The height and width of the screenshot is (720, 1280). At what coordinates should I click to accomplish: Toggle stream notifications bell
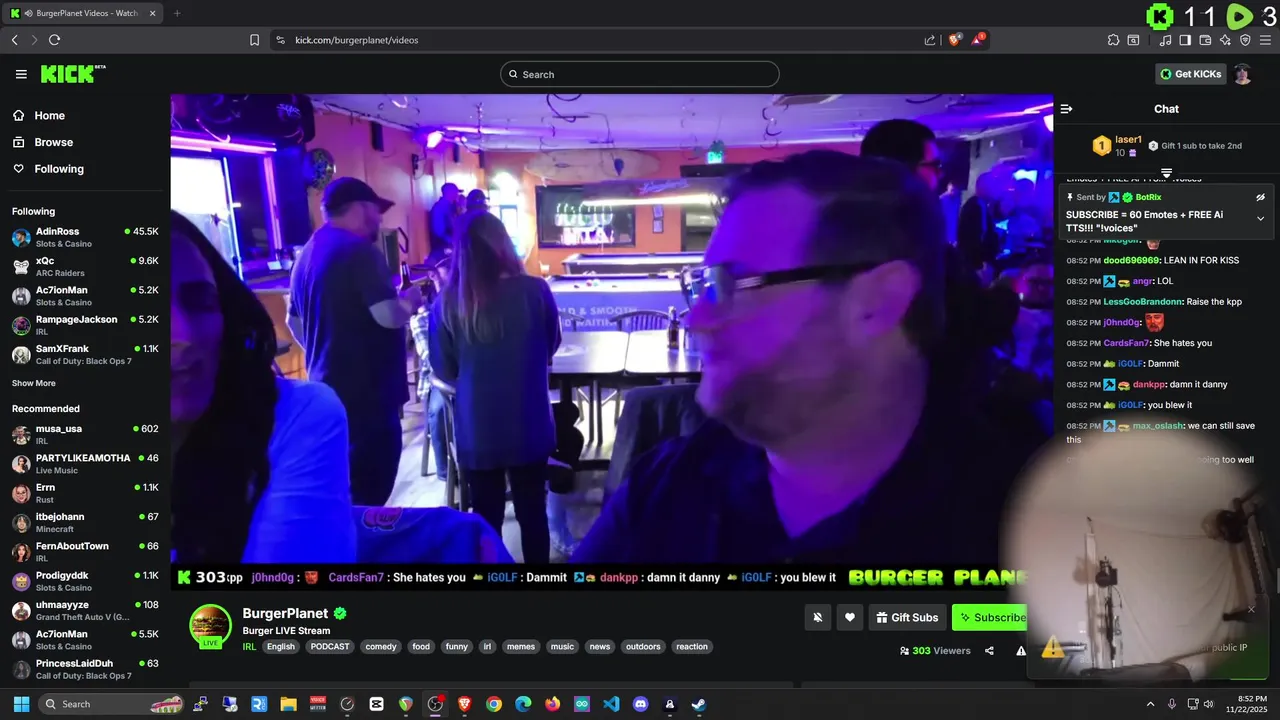(x=818, y=617)
